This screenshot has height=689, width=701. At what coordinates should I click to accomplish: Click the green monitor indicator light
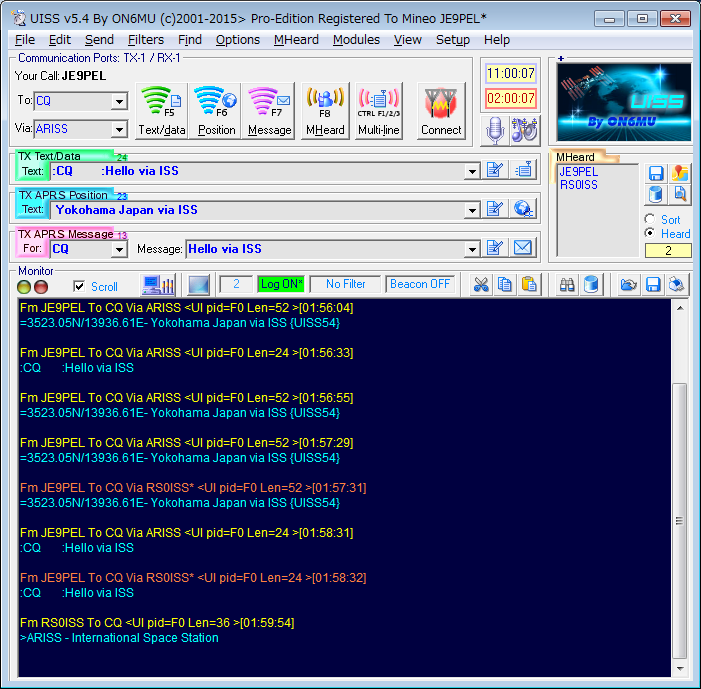point(24,287)
